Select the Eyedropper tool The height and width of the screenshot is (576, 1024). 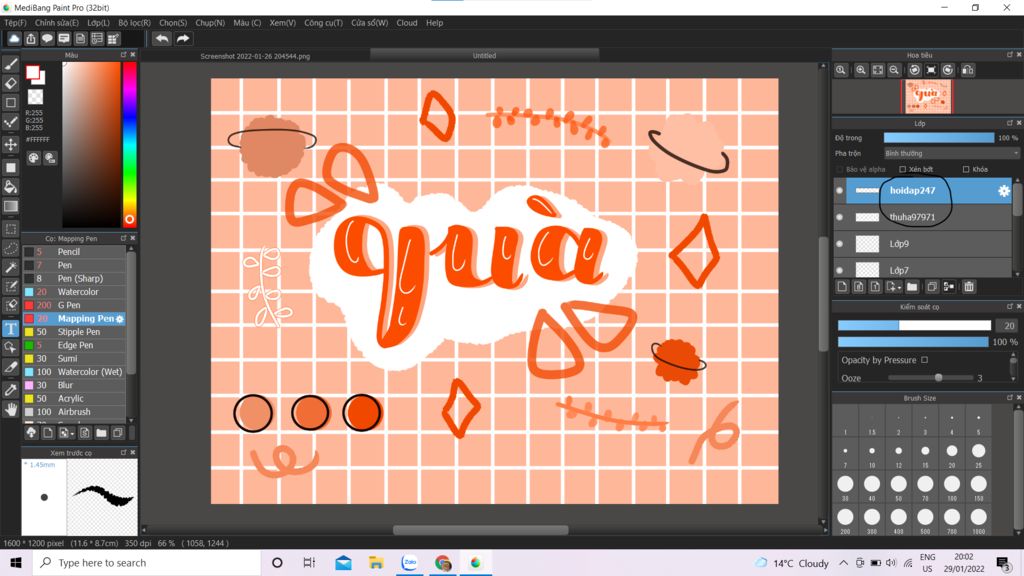click(10, 391)
